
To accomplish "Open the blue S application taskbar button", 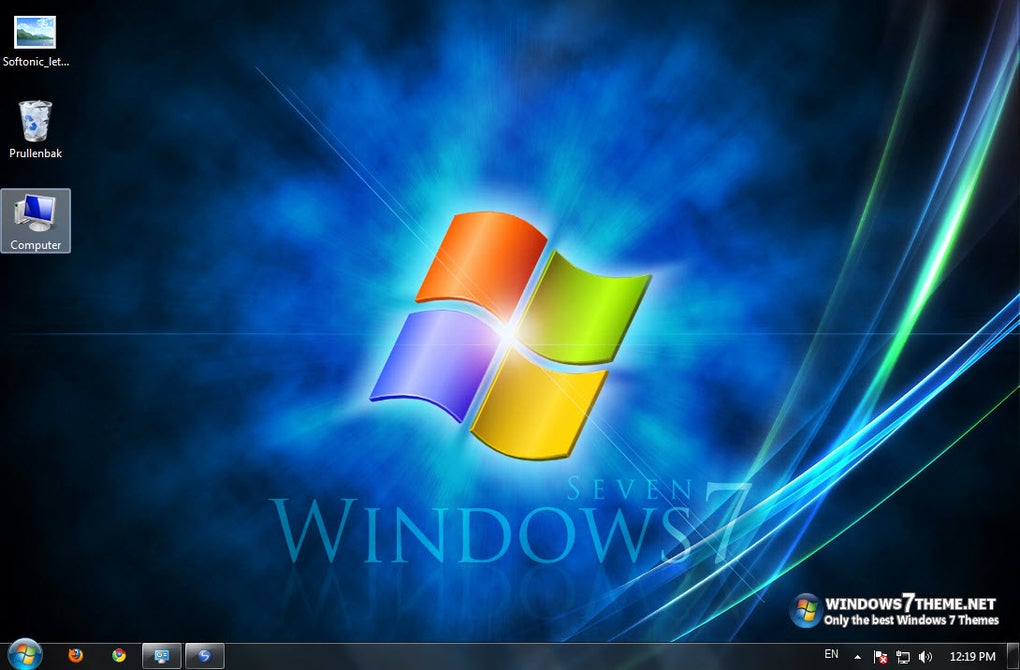I will pos(205,656).
